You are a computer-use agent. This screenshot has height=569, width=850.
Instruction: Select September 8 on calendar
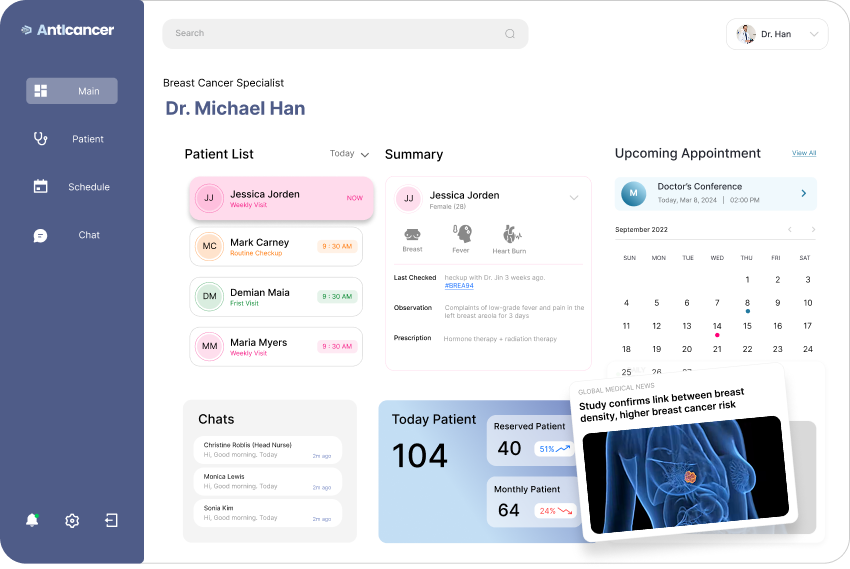(747, 303)
